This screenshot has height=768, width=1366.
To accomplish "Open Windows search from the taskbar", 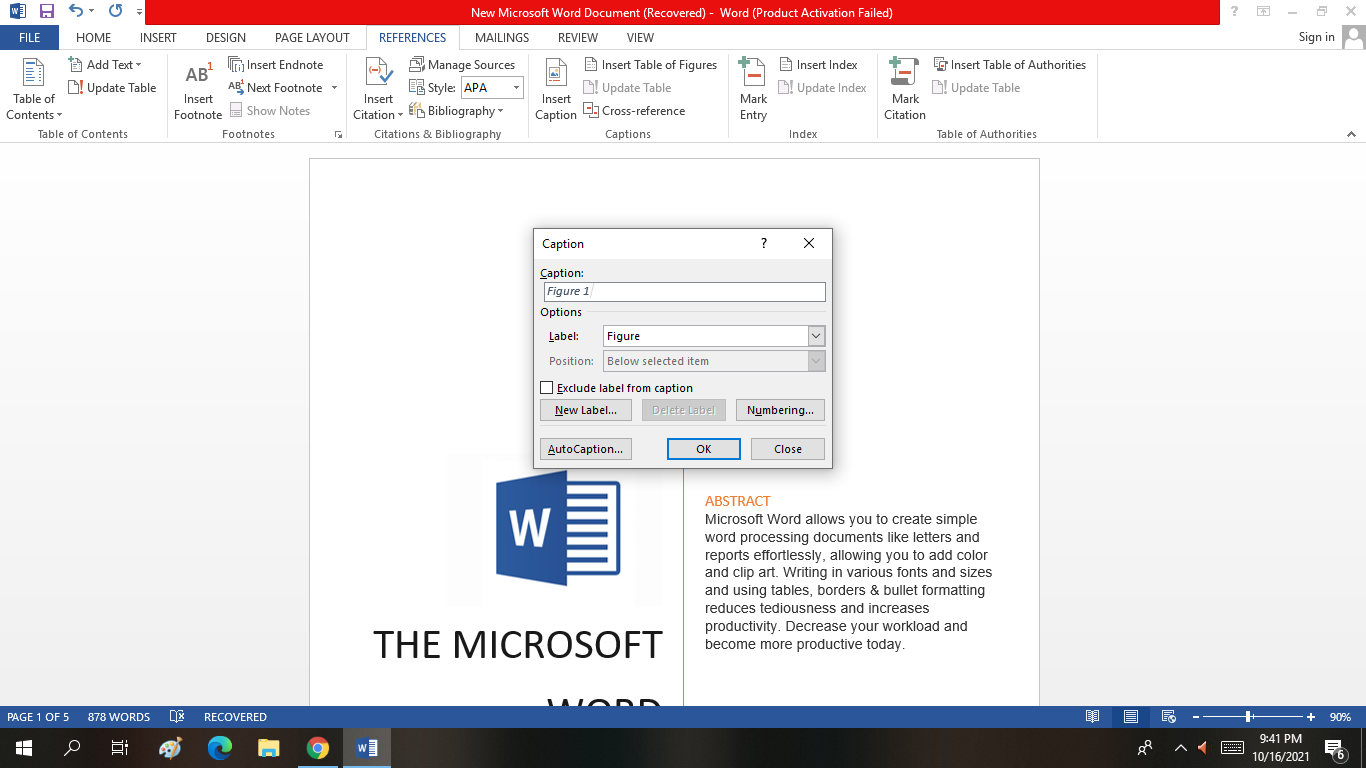I will click(x=72, y=748).
